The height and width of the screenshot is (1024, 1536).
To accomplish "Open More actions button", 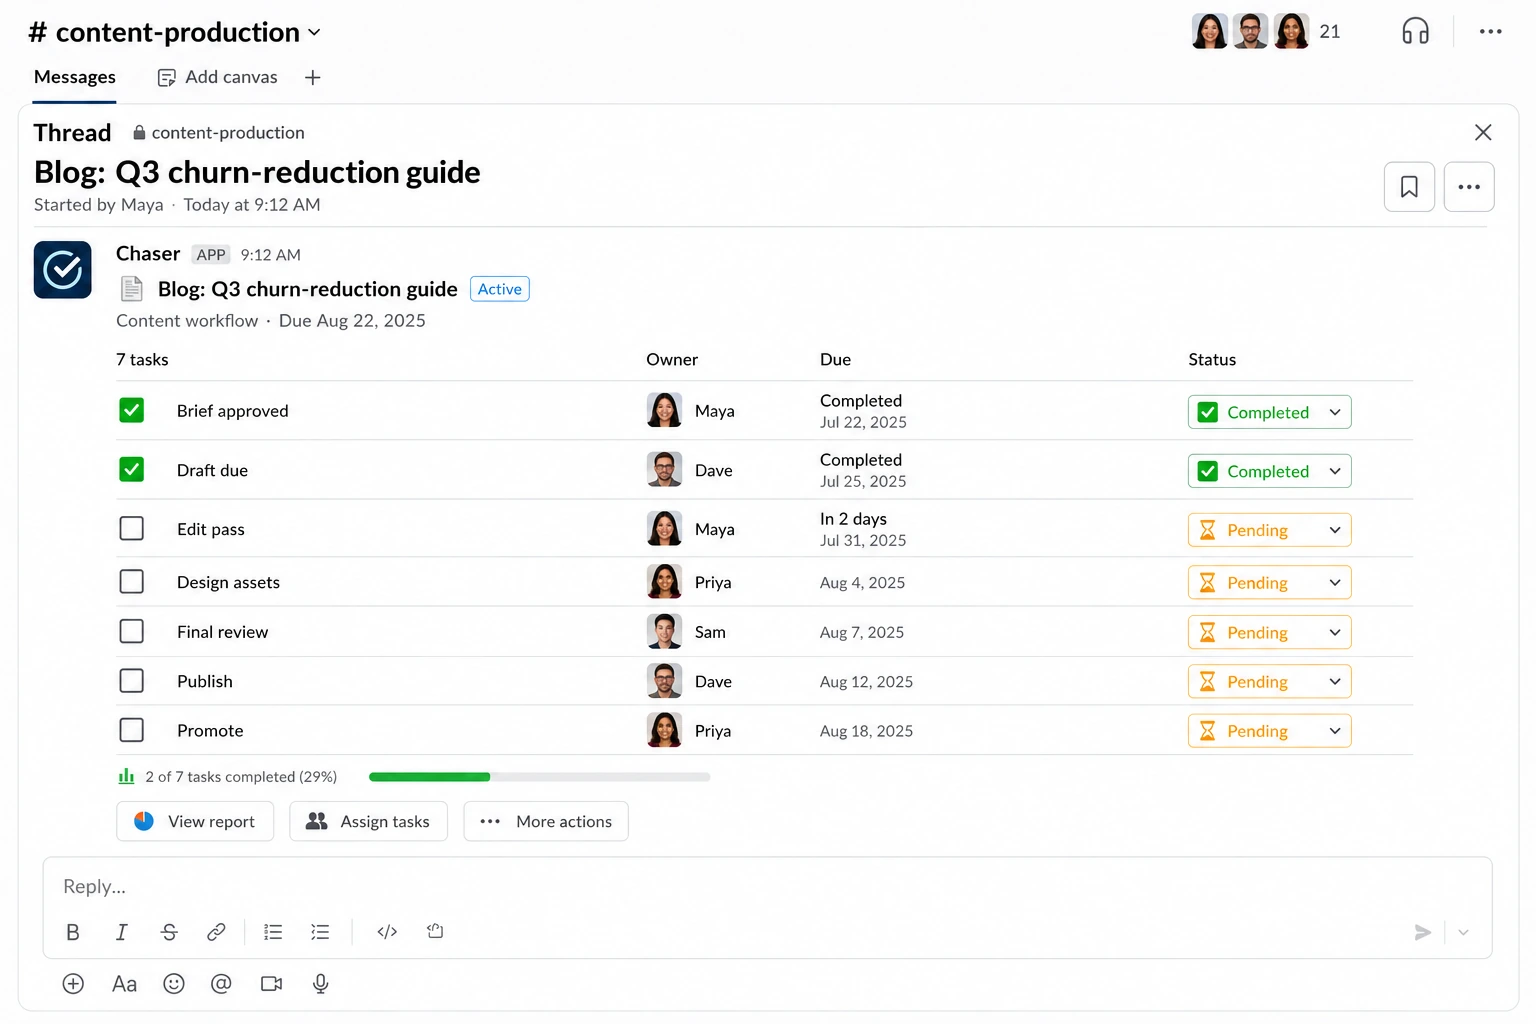I will (x=546, y=821).
